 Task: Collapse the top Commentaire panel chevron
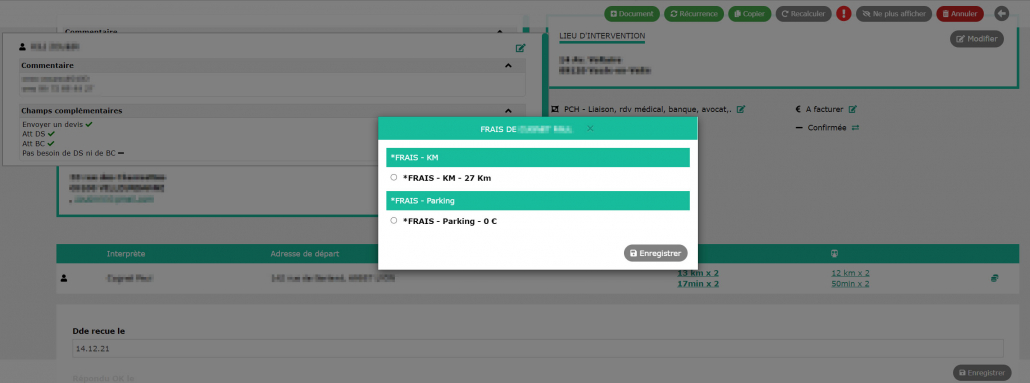point(500,32)
